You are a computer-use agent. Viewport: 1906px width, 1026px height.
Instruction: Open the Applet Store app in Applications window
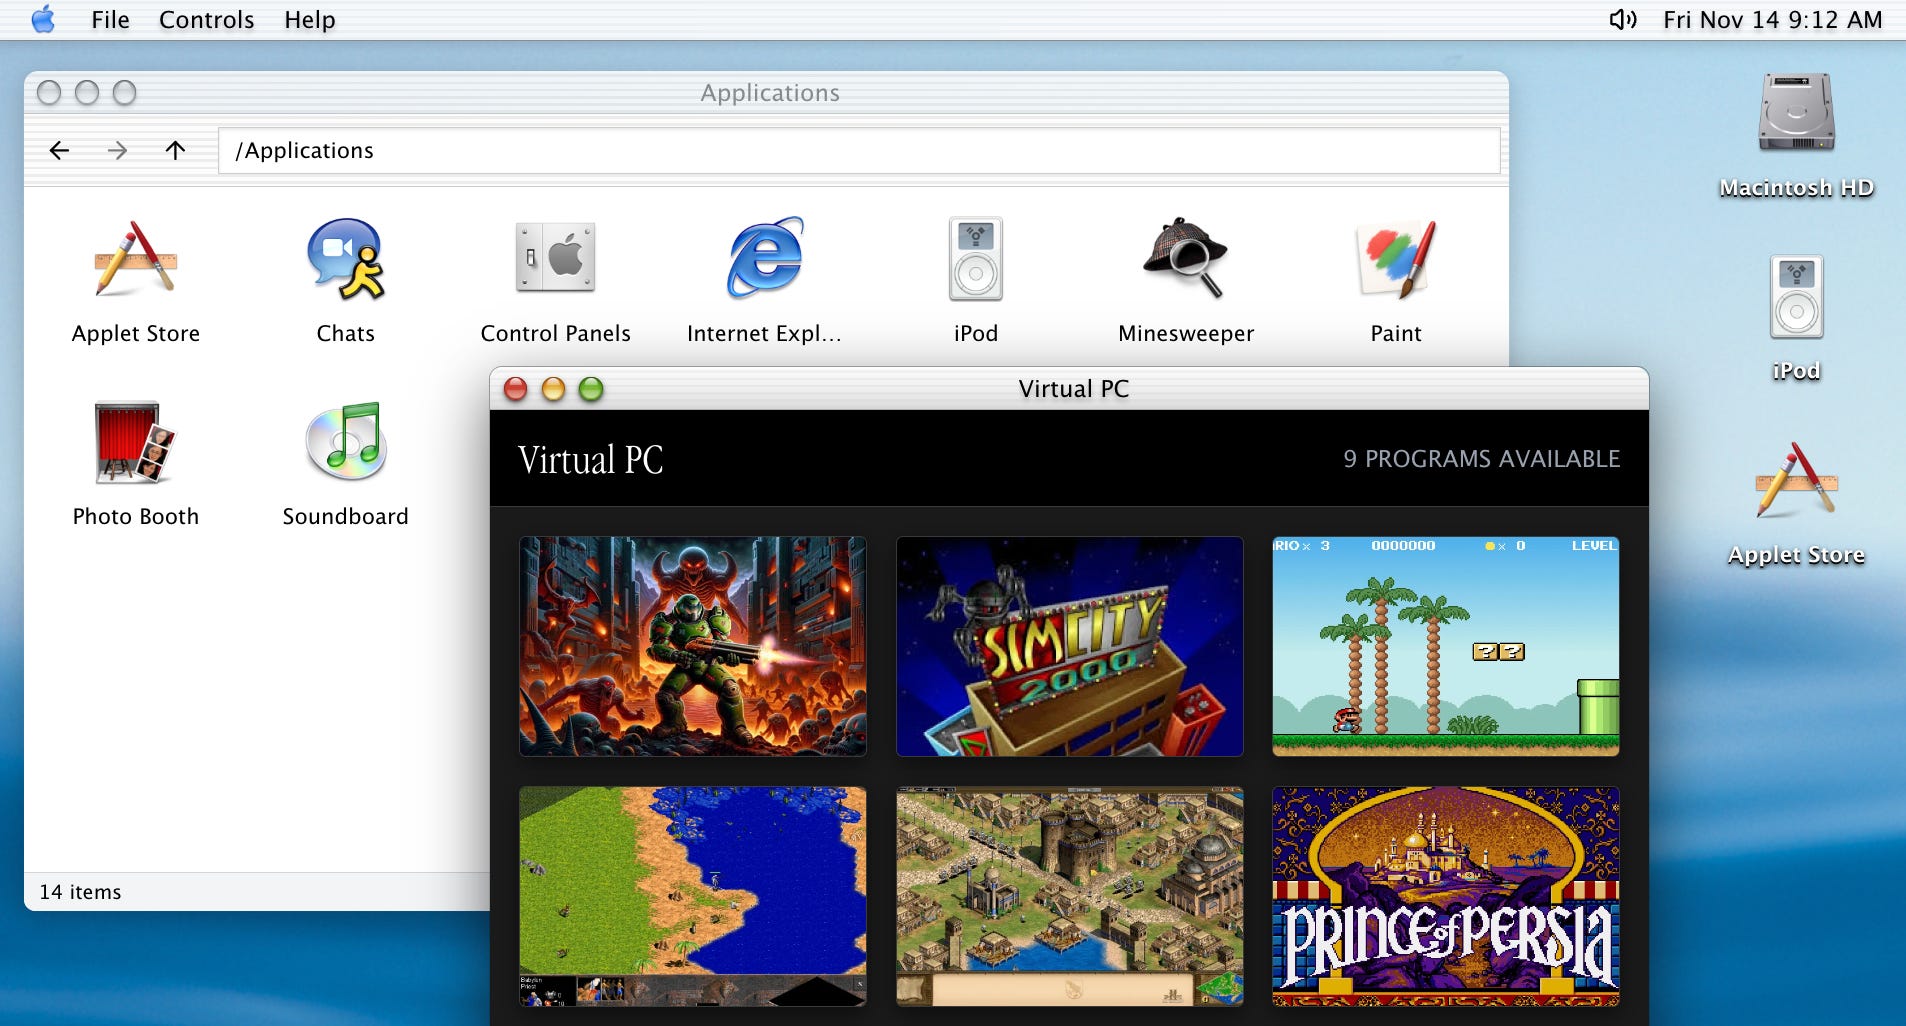(x=135, y=260)
